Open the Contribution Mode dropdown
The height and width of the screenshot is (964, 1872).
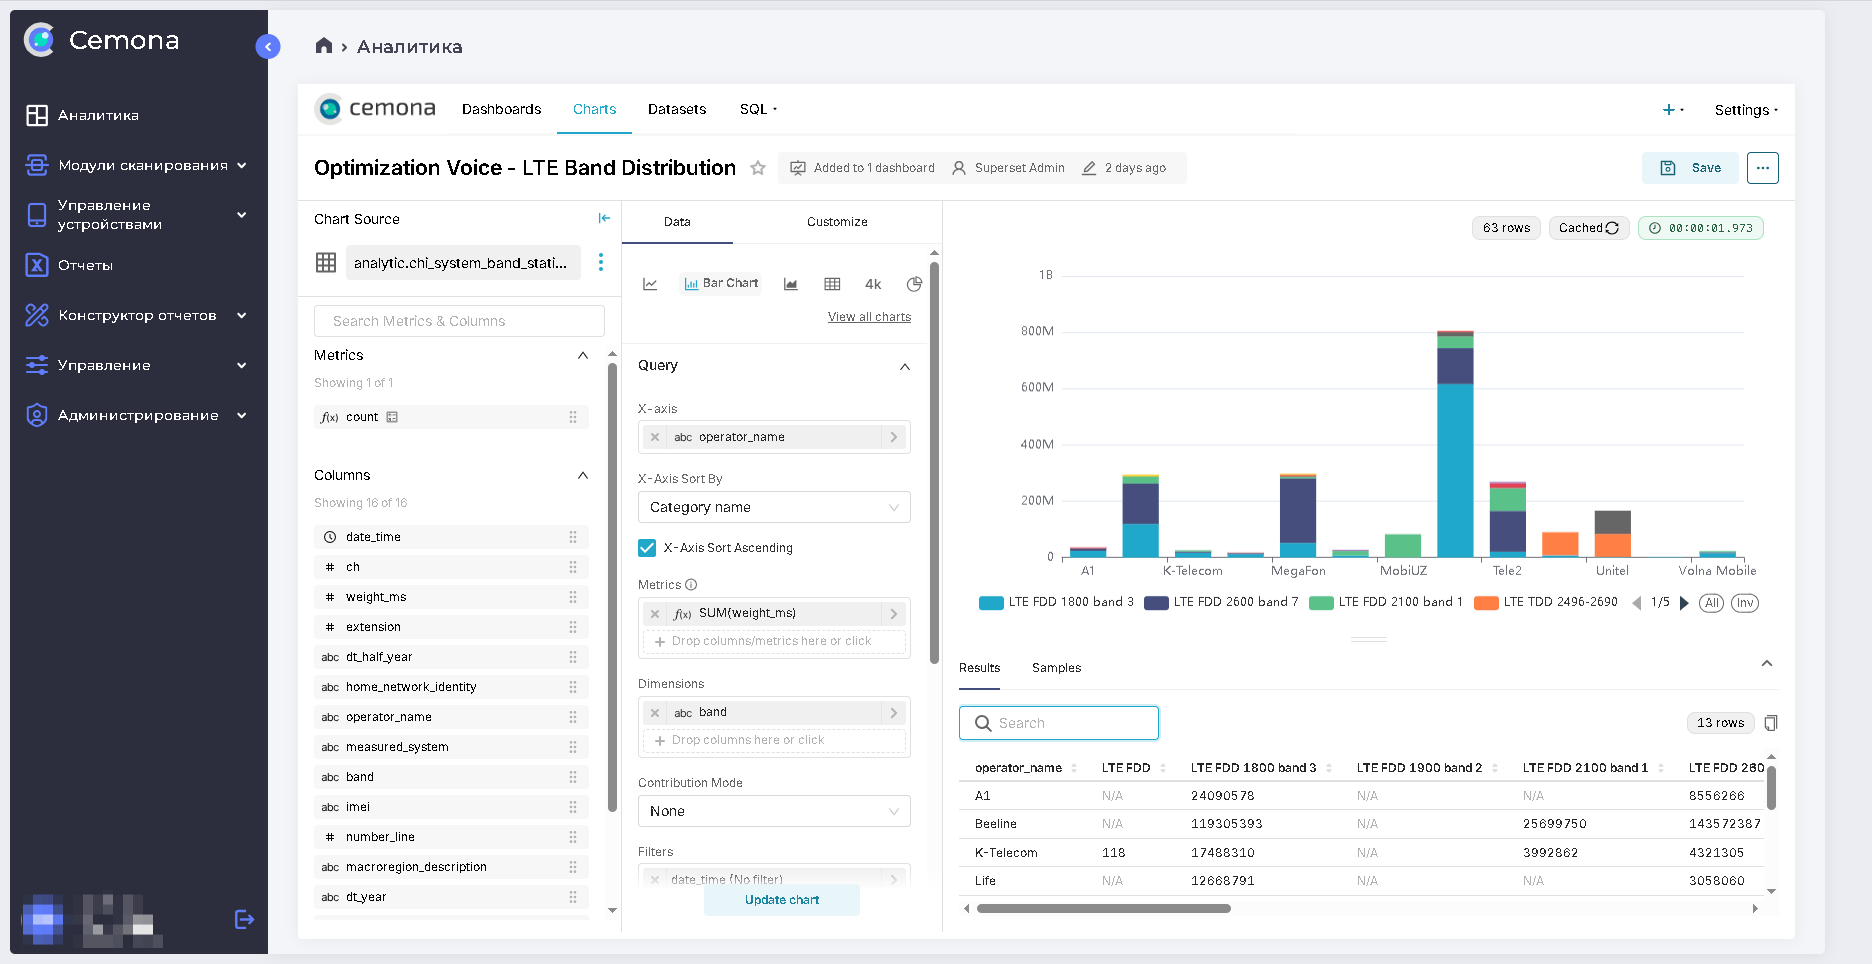(x=774, y=811)
